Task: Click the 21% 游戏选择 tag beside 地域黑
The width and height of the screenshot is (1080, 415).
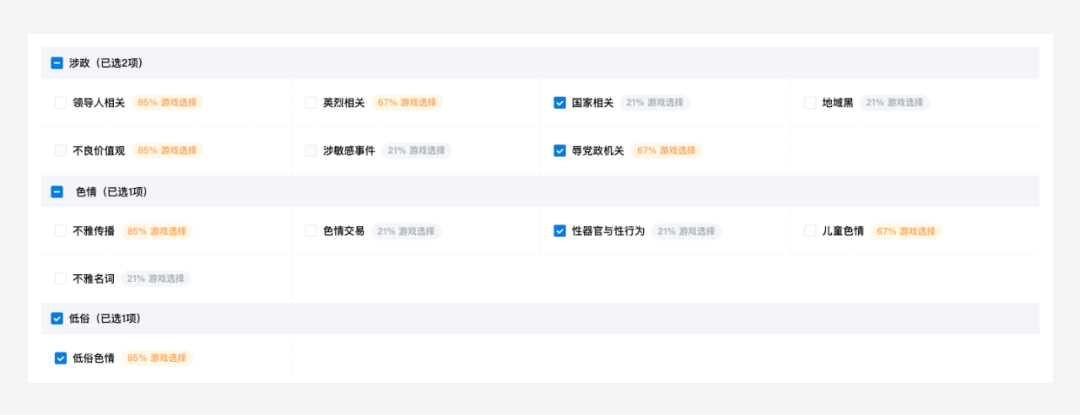Action: (894, 103)
